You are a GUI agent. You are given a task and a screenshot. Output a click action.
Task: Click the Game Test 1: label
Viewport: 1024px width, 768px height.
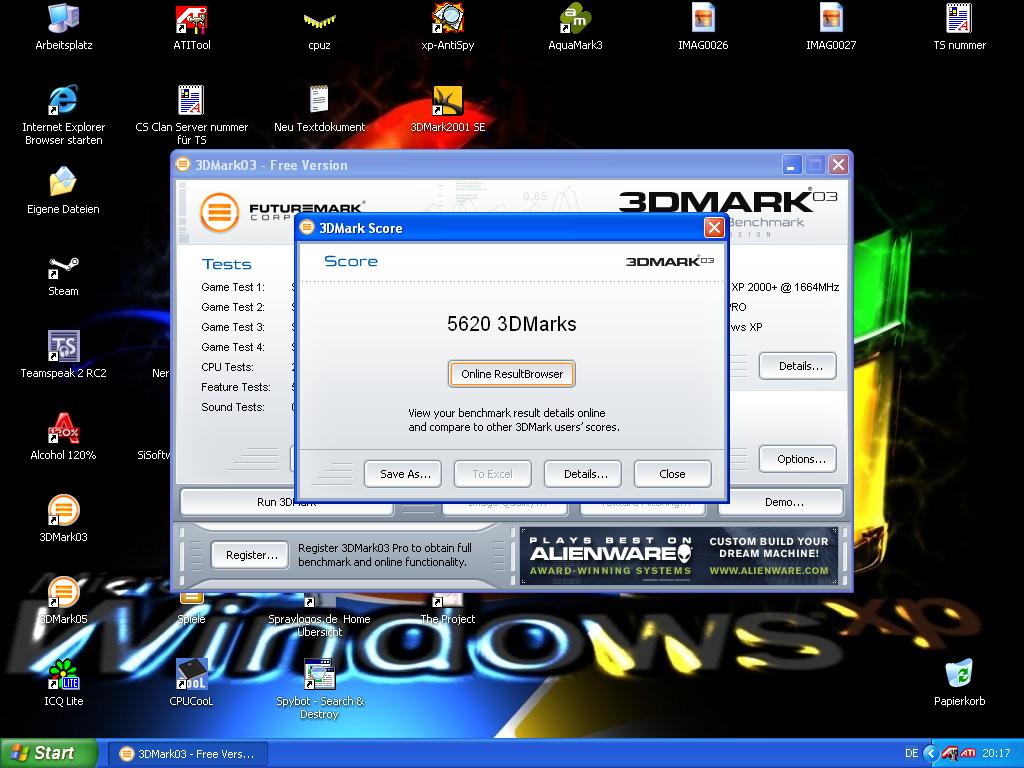point(233,287)
